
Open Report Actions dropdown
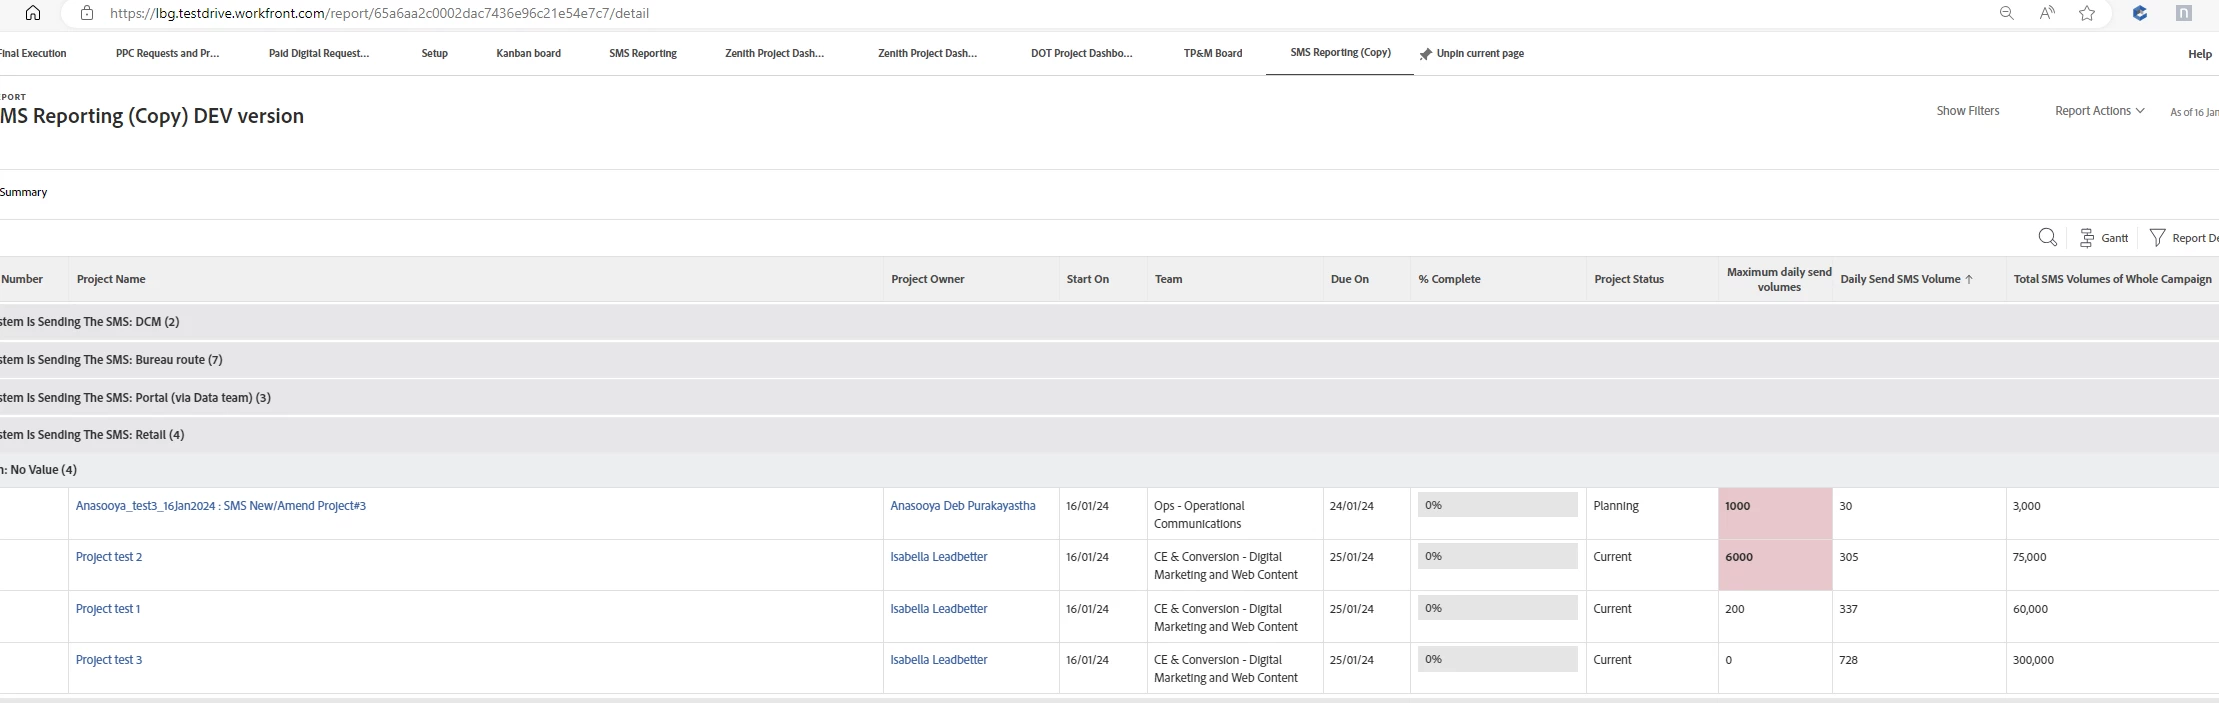(2099, 111)
